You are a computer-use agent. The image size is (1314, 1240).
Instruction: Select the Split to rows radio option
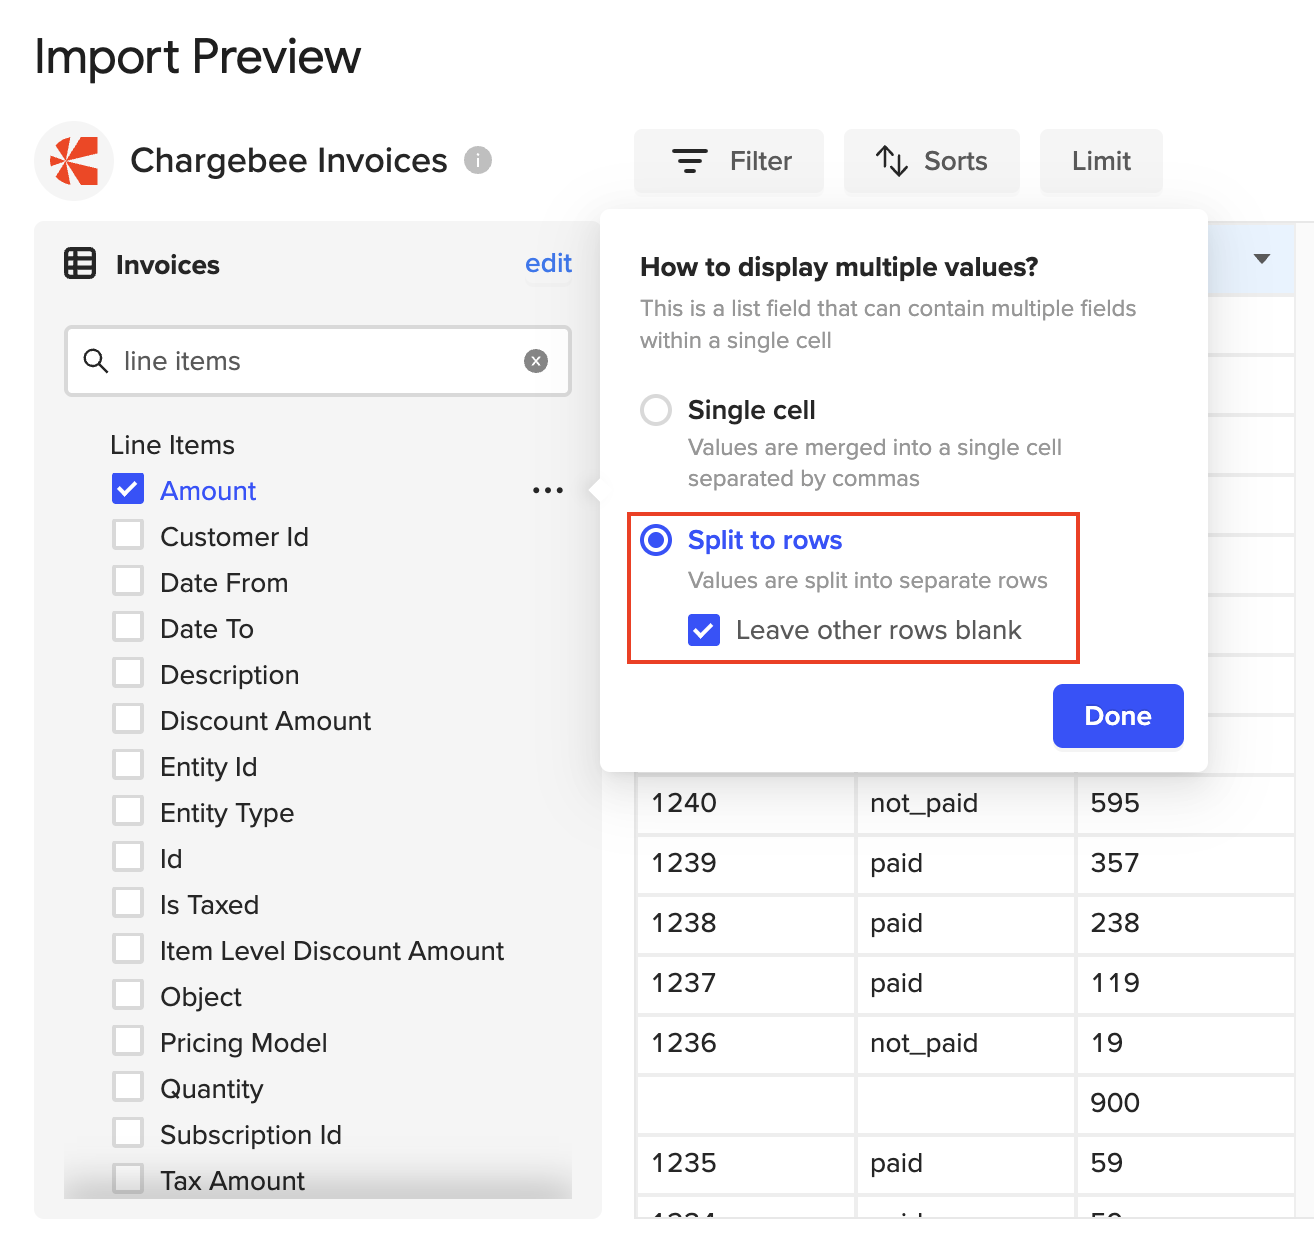click(656, 540)
